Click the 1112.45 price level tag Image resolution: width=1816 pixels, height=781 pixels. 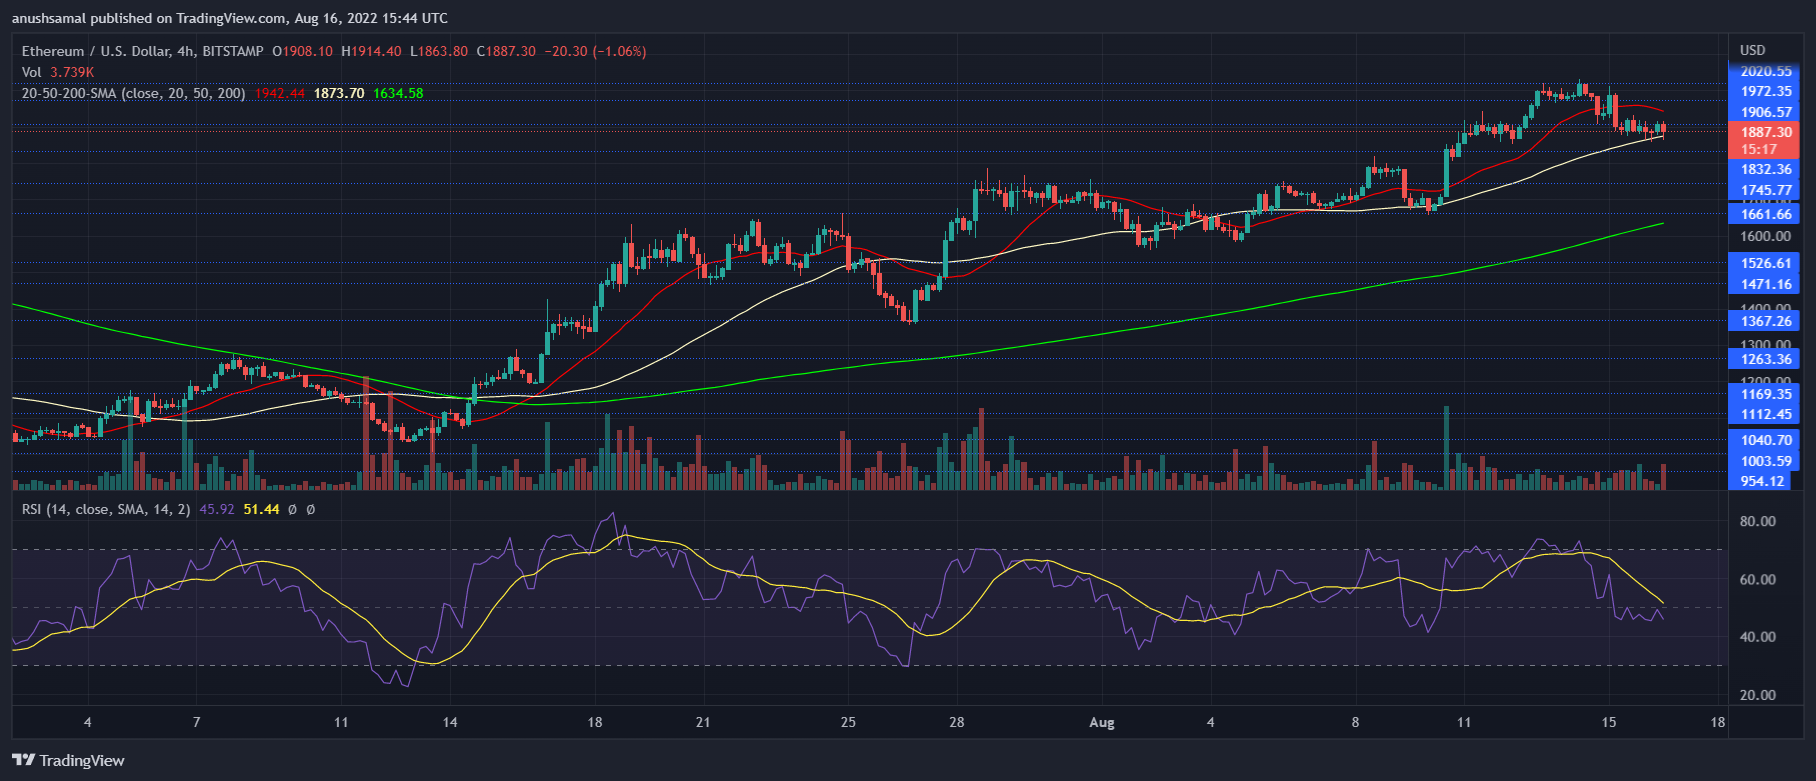[1765, 414]
